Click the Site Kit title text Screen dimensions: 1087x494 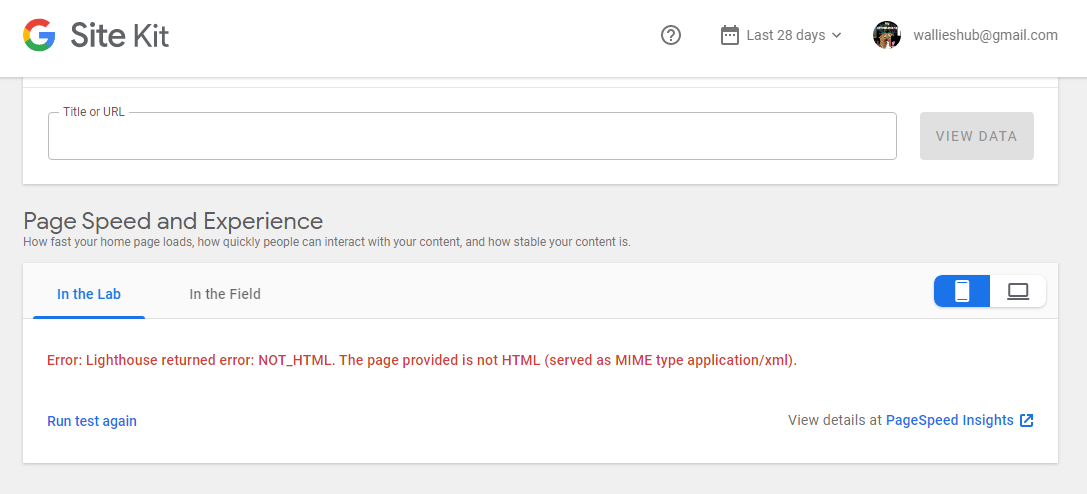tap(119, 36)
